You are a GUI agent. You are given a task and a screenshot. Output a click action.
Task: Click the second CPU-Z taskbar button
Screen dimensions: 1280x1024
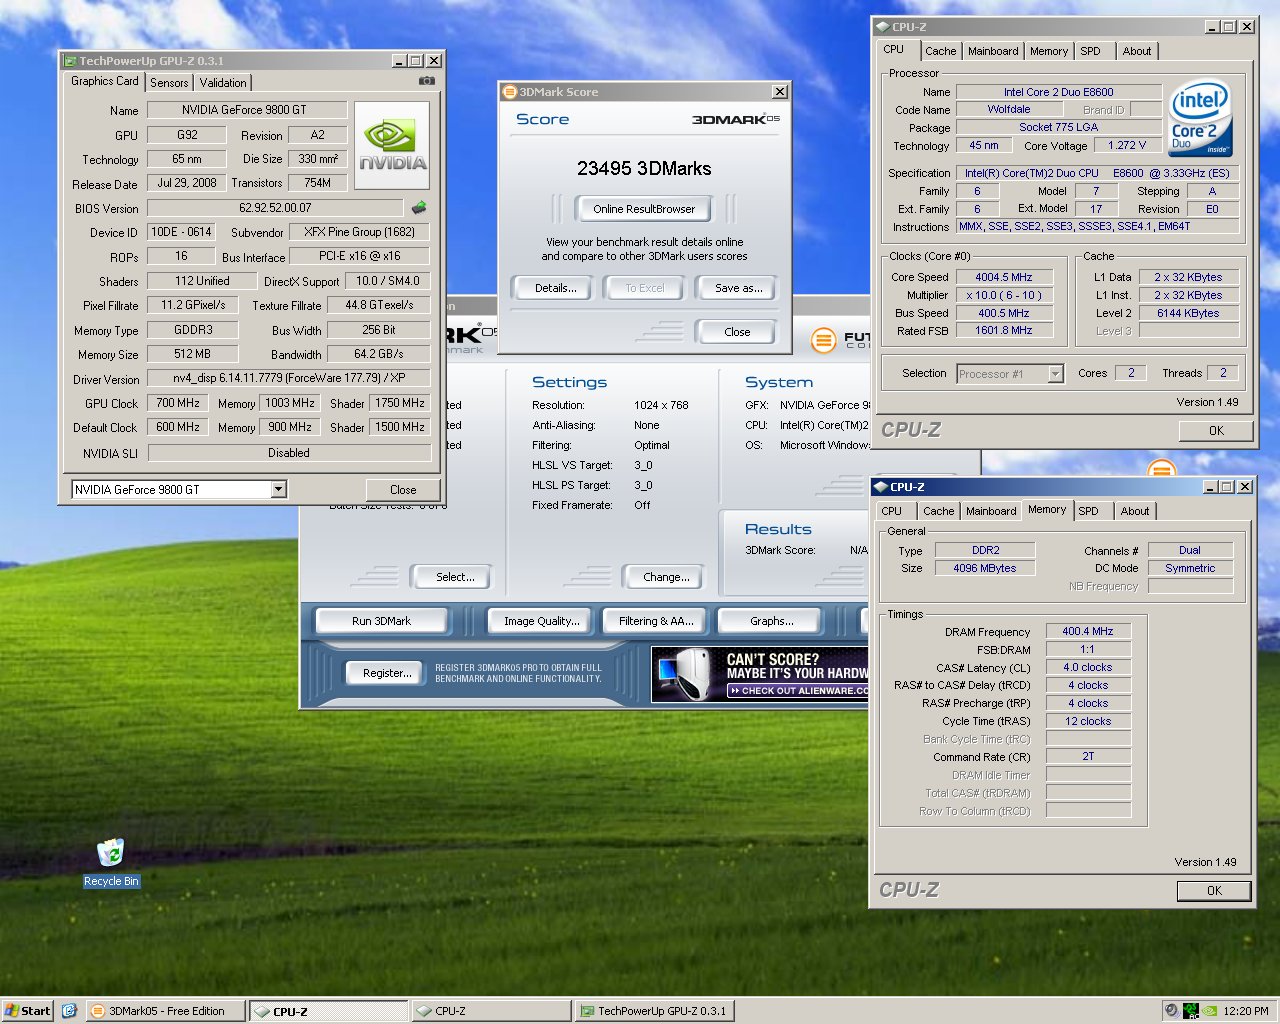coord(491,1011)
